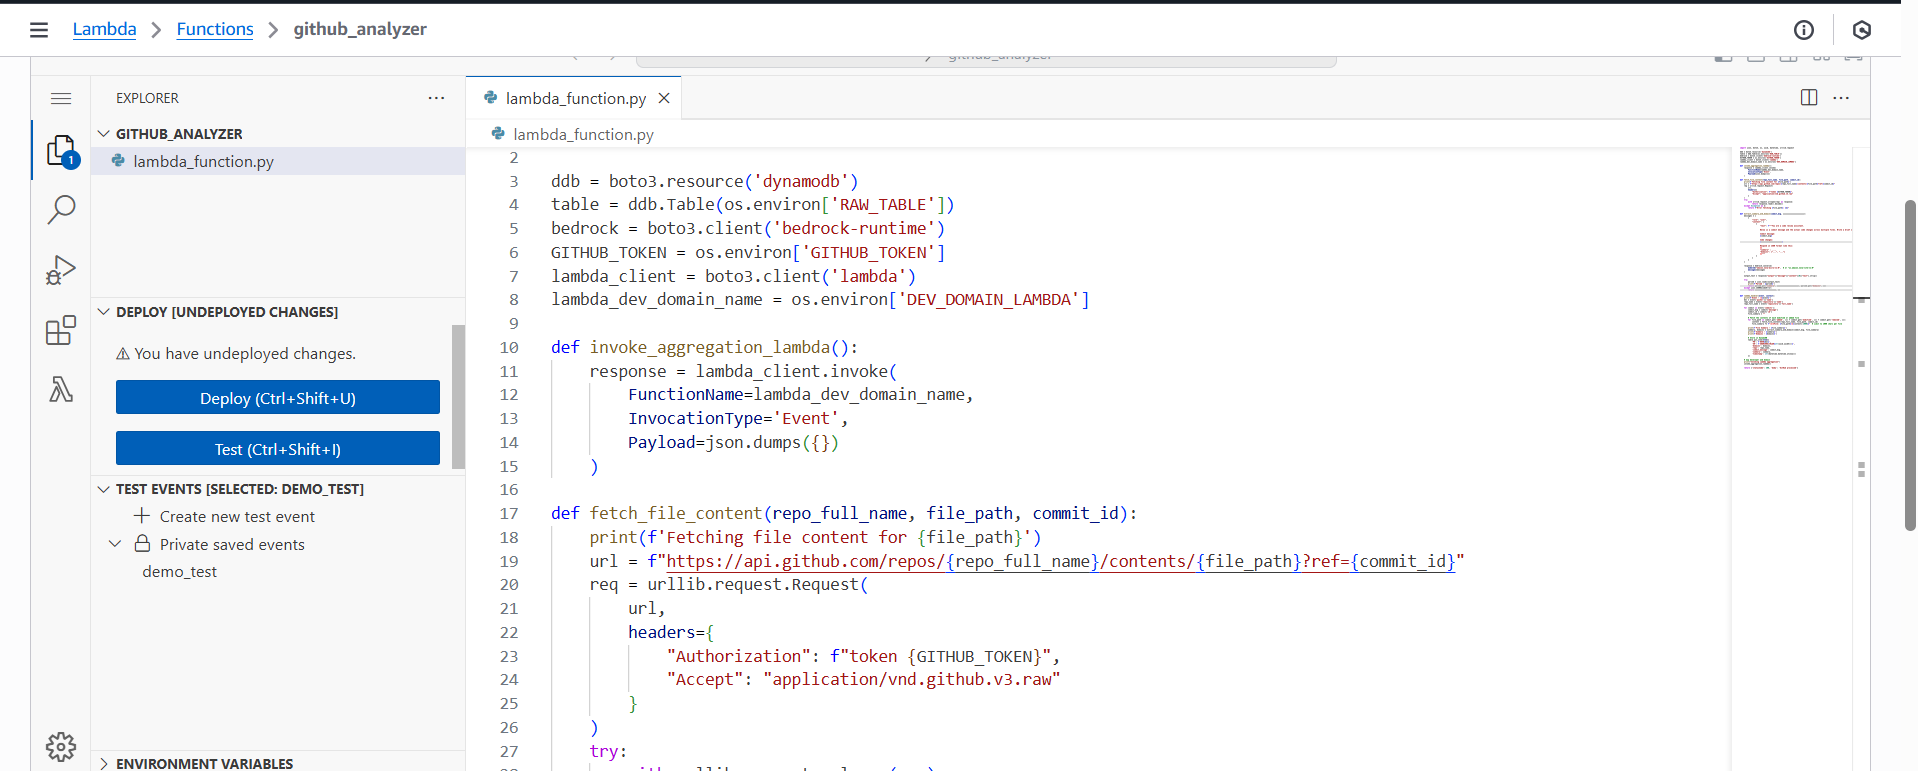The image size is (1918, 771).
Task: Collapse the GITHUB_ANALYZER folder section
Action: 103,133
